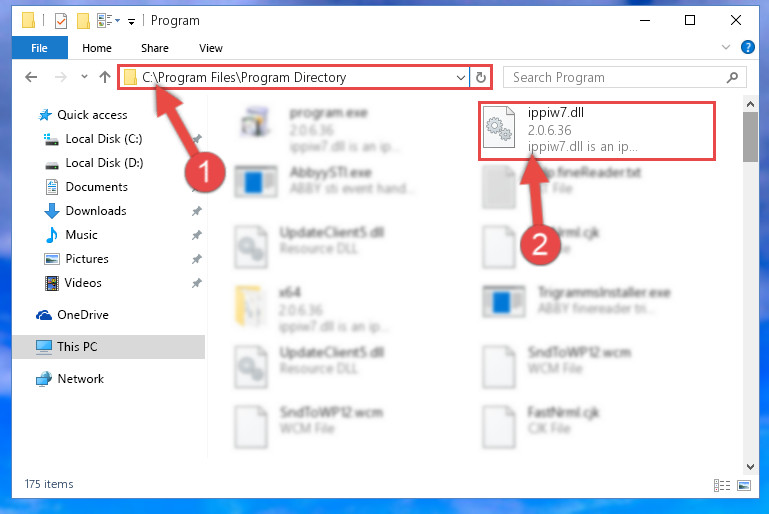Open the recent locations dropdown arrow
This screenshot has height=514, width=769.
coord(84,77)
